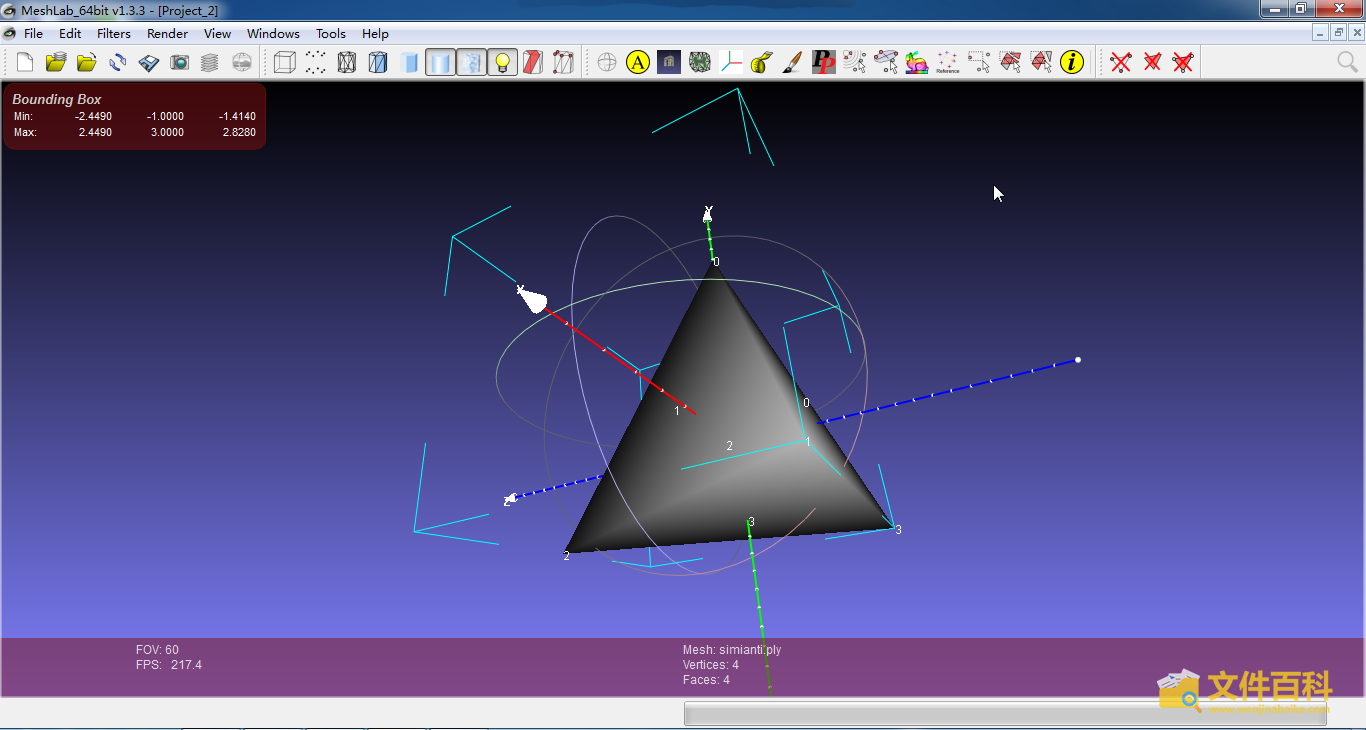Toggle Flat shading render mode
Image resolution: width=1366 pixels, height=730 pixels.
(x=409, y=63)
